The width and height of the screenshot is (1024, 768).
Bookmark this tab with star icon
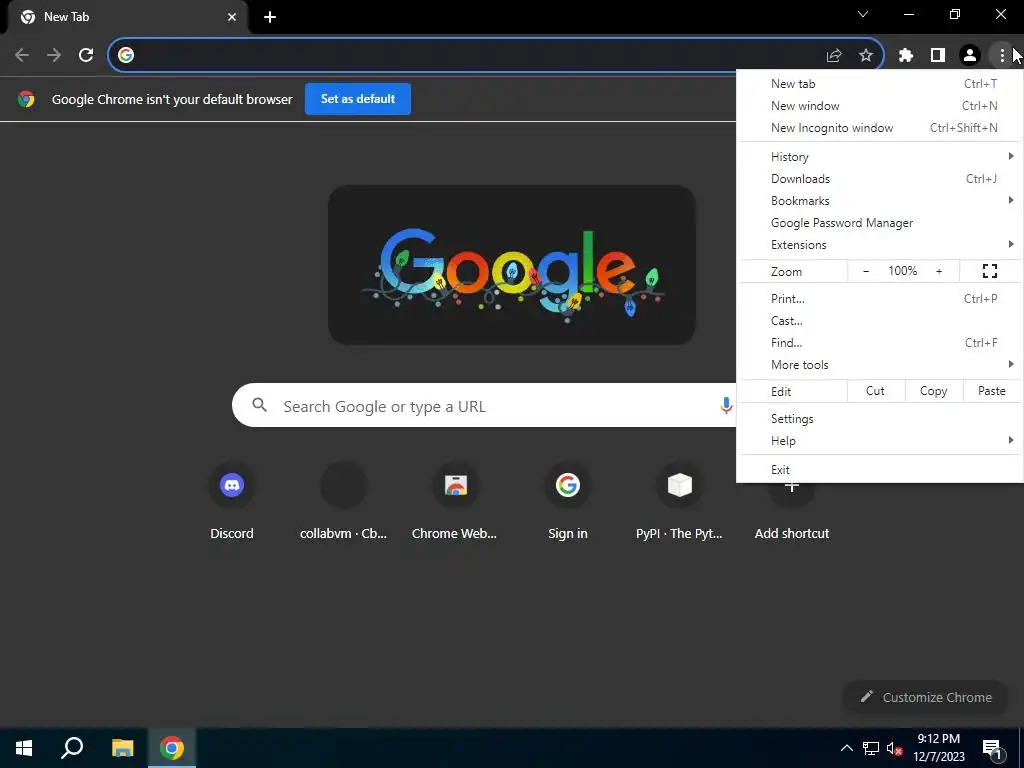pyautogui.click(x=866, y=56)
